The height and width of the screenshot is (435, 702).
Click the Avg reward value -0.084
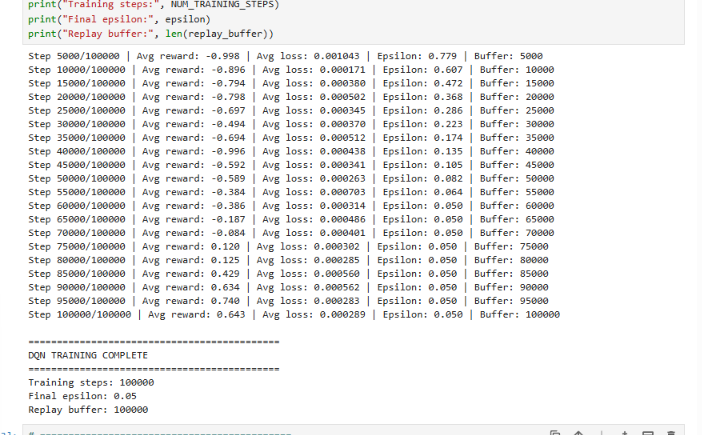click(228, 233)
